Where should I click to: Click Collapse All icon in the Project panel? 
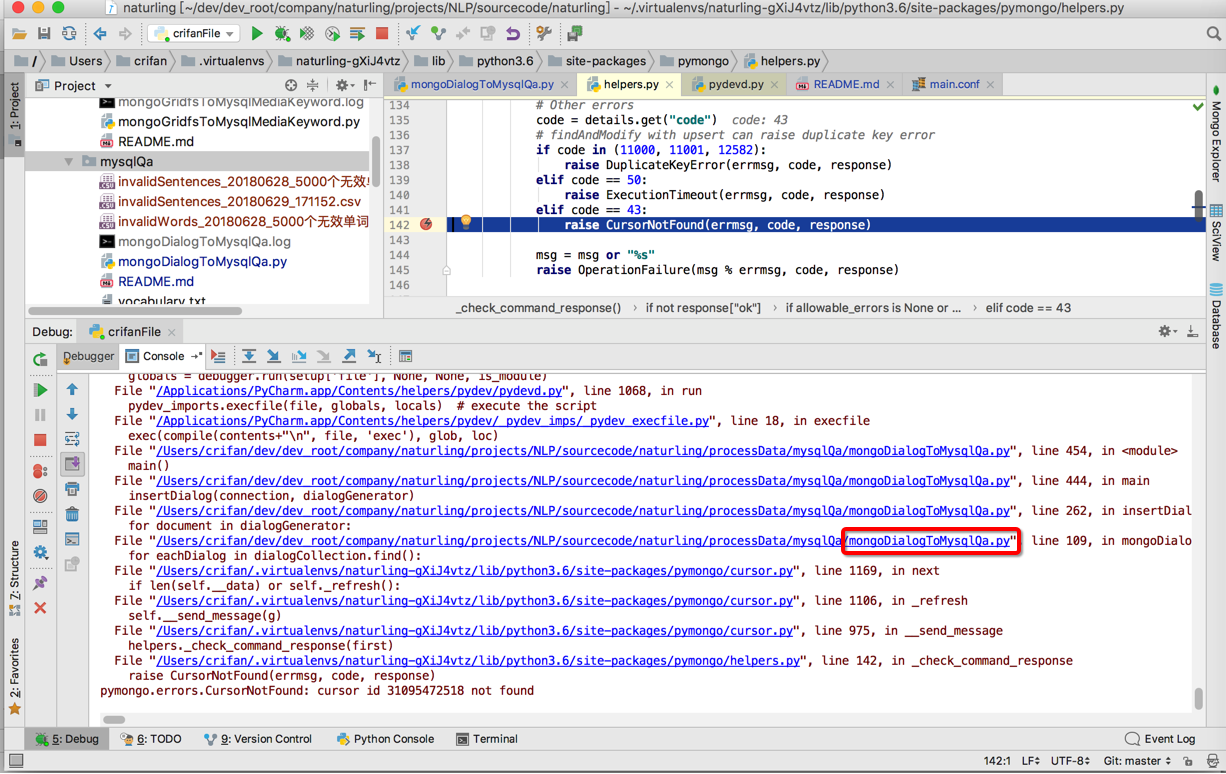point(313,85)
